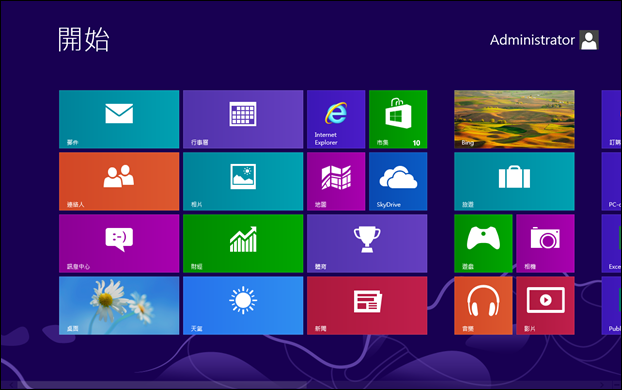Open the Music tile with headphones
Image resolution: width=622 pixels, height=390 pixels.
tap(483, 305)
